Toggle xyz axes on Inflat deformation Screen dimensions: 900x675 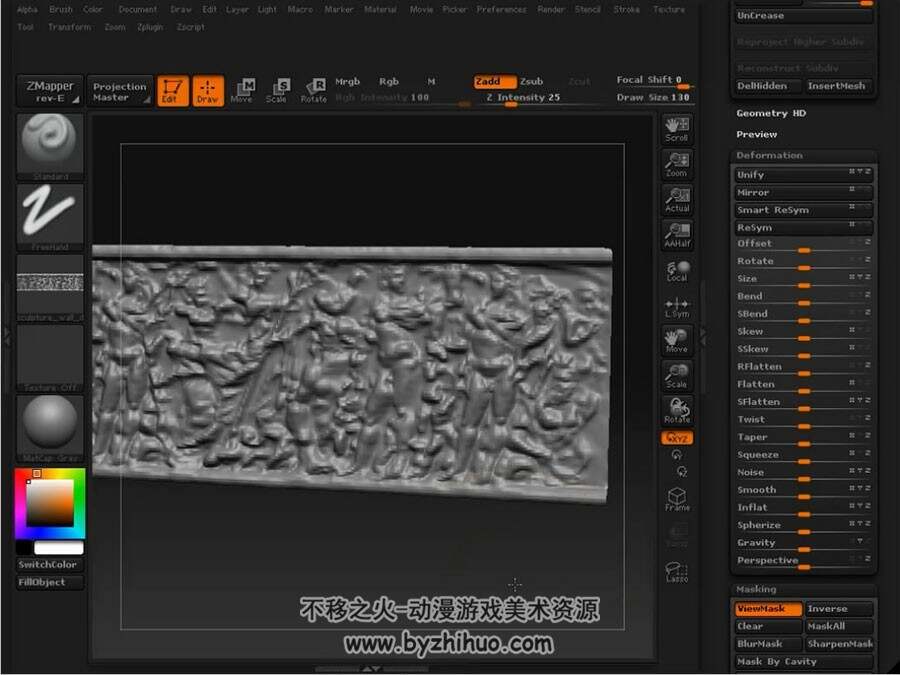(x=860, y=505)
